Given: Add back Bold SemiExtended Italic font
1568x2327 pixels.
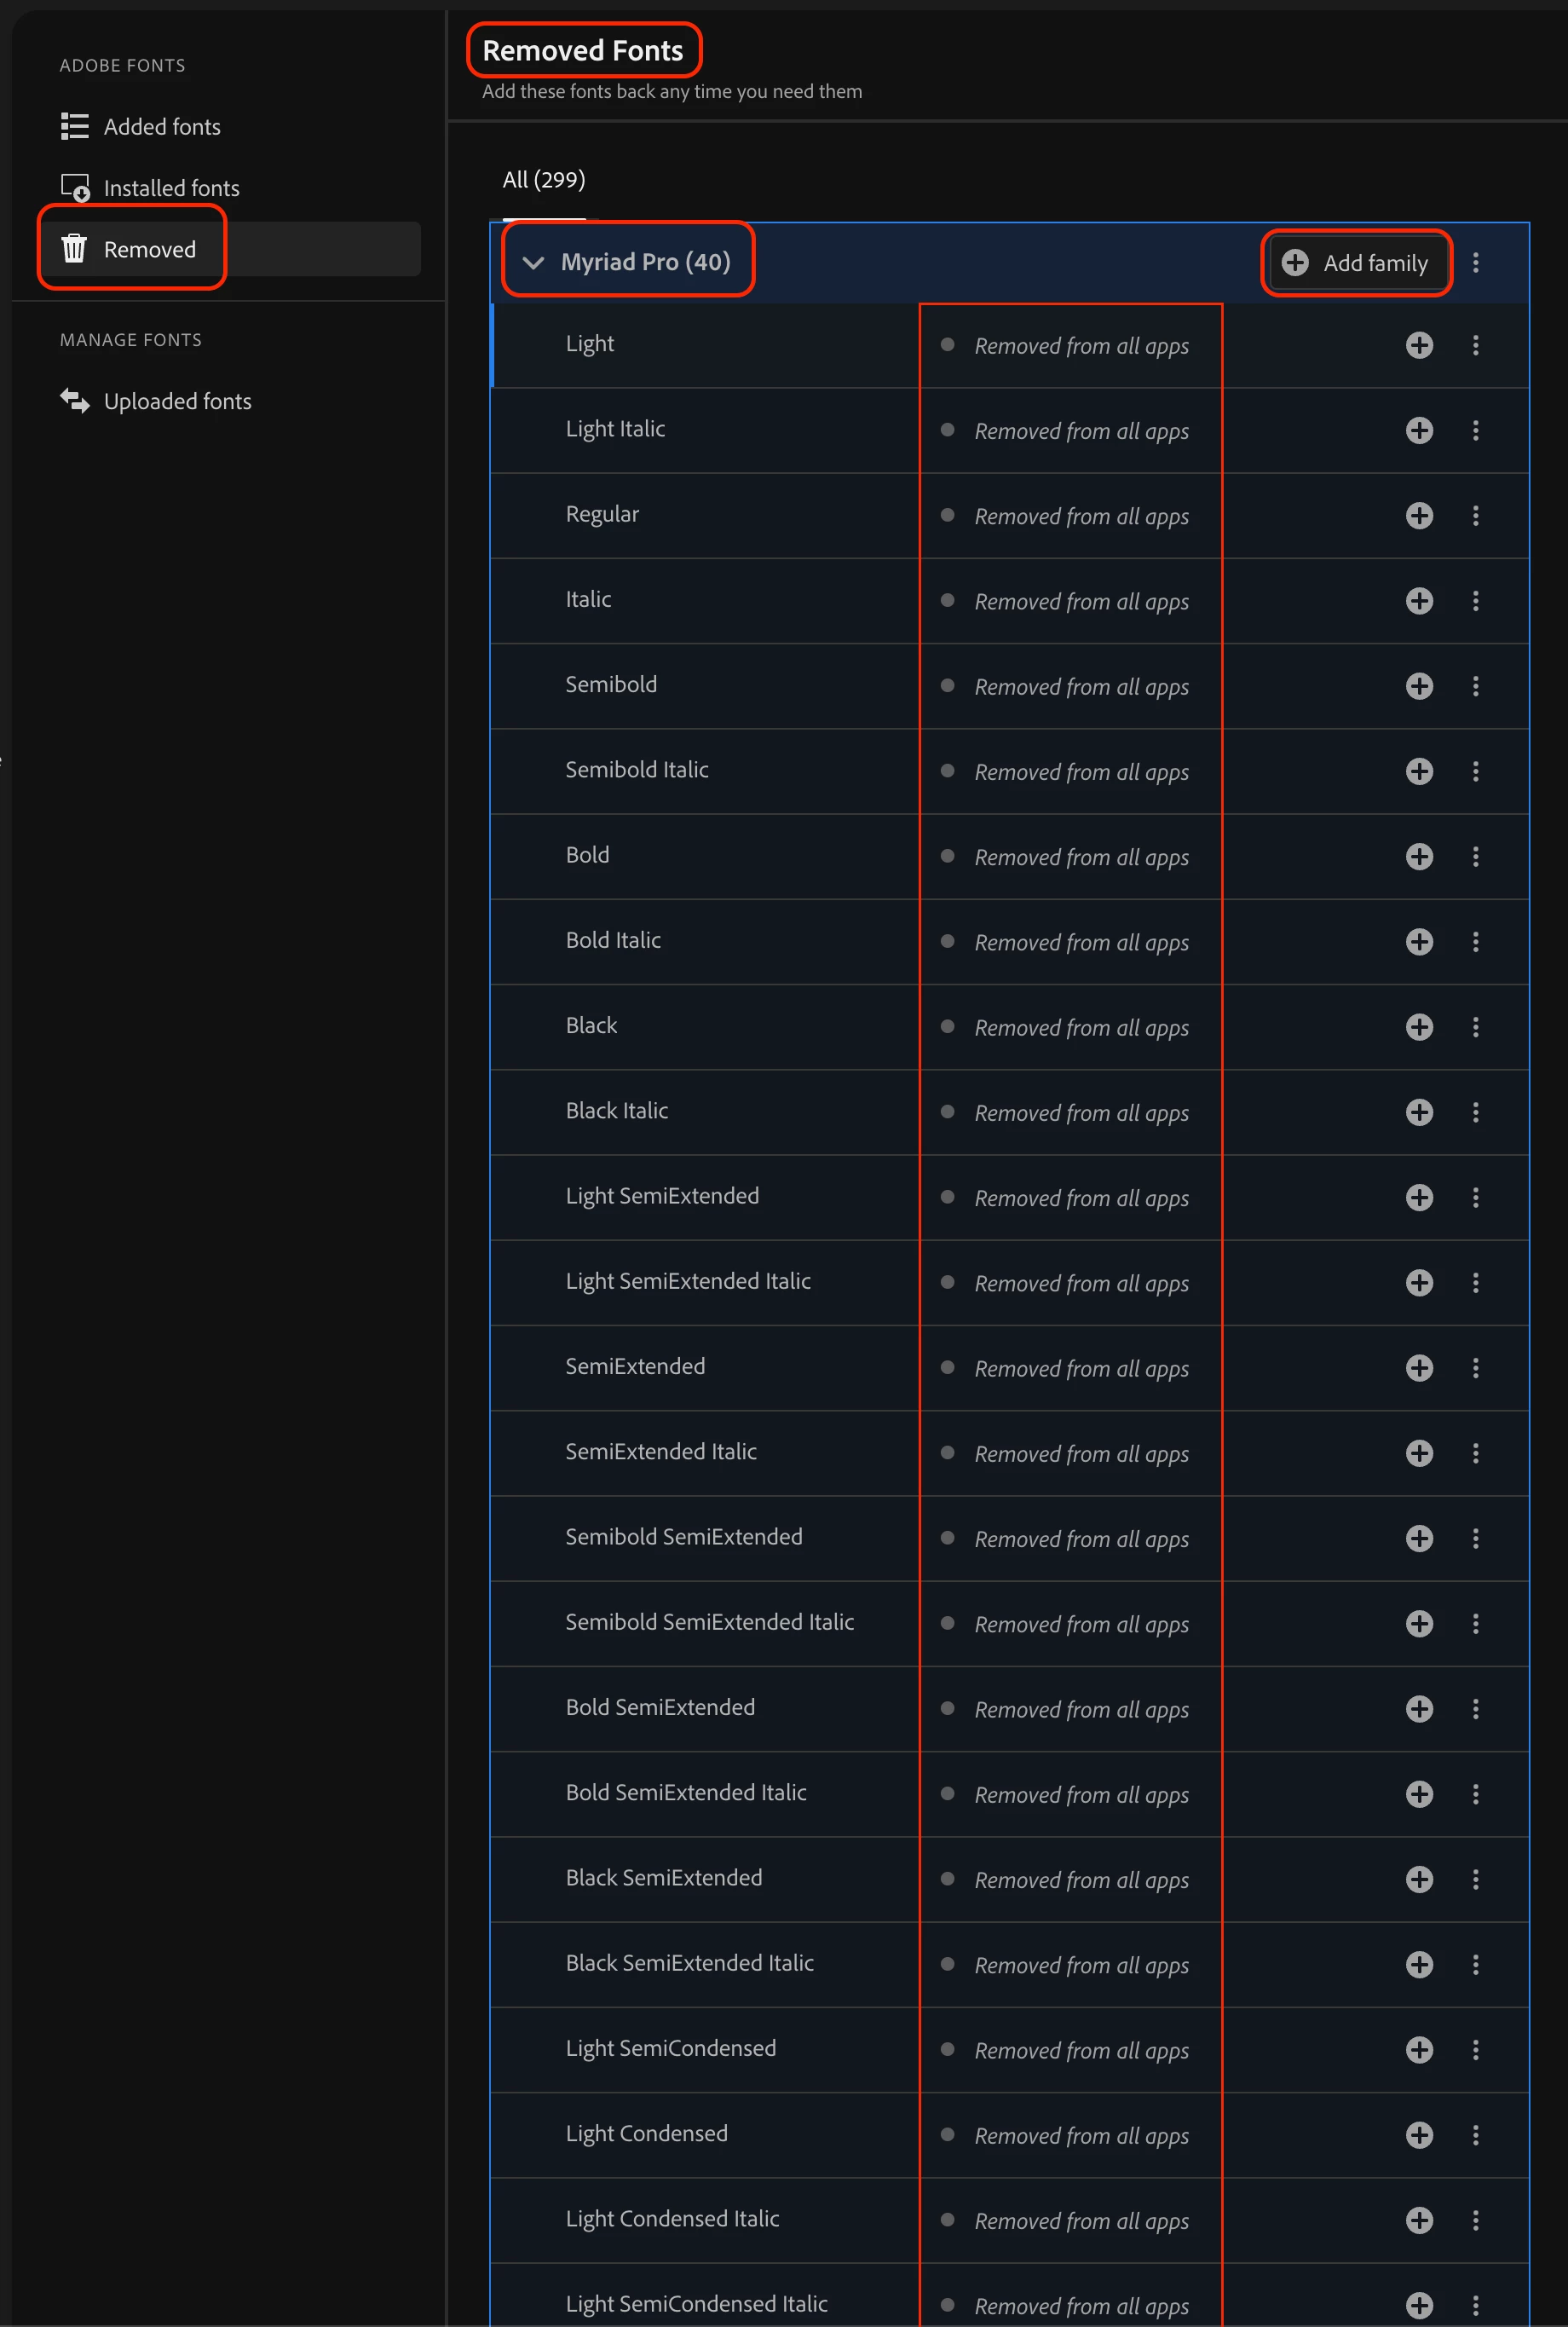Looking at the screenshot, I should pyautogui.click(x=1419, y=1794).
